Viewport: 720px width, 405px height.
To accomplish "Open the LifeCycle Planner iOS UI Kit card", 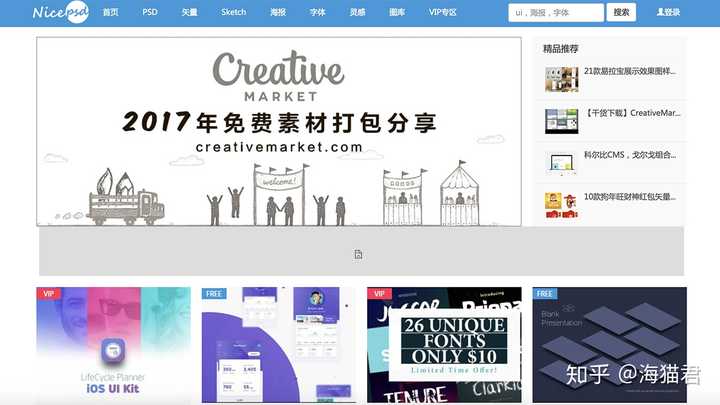I will click(113, 345).
